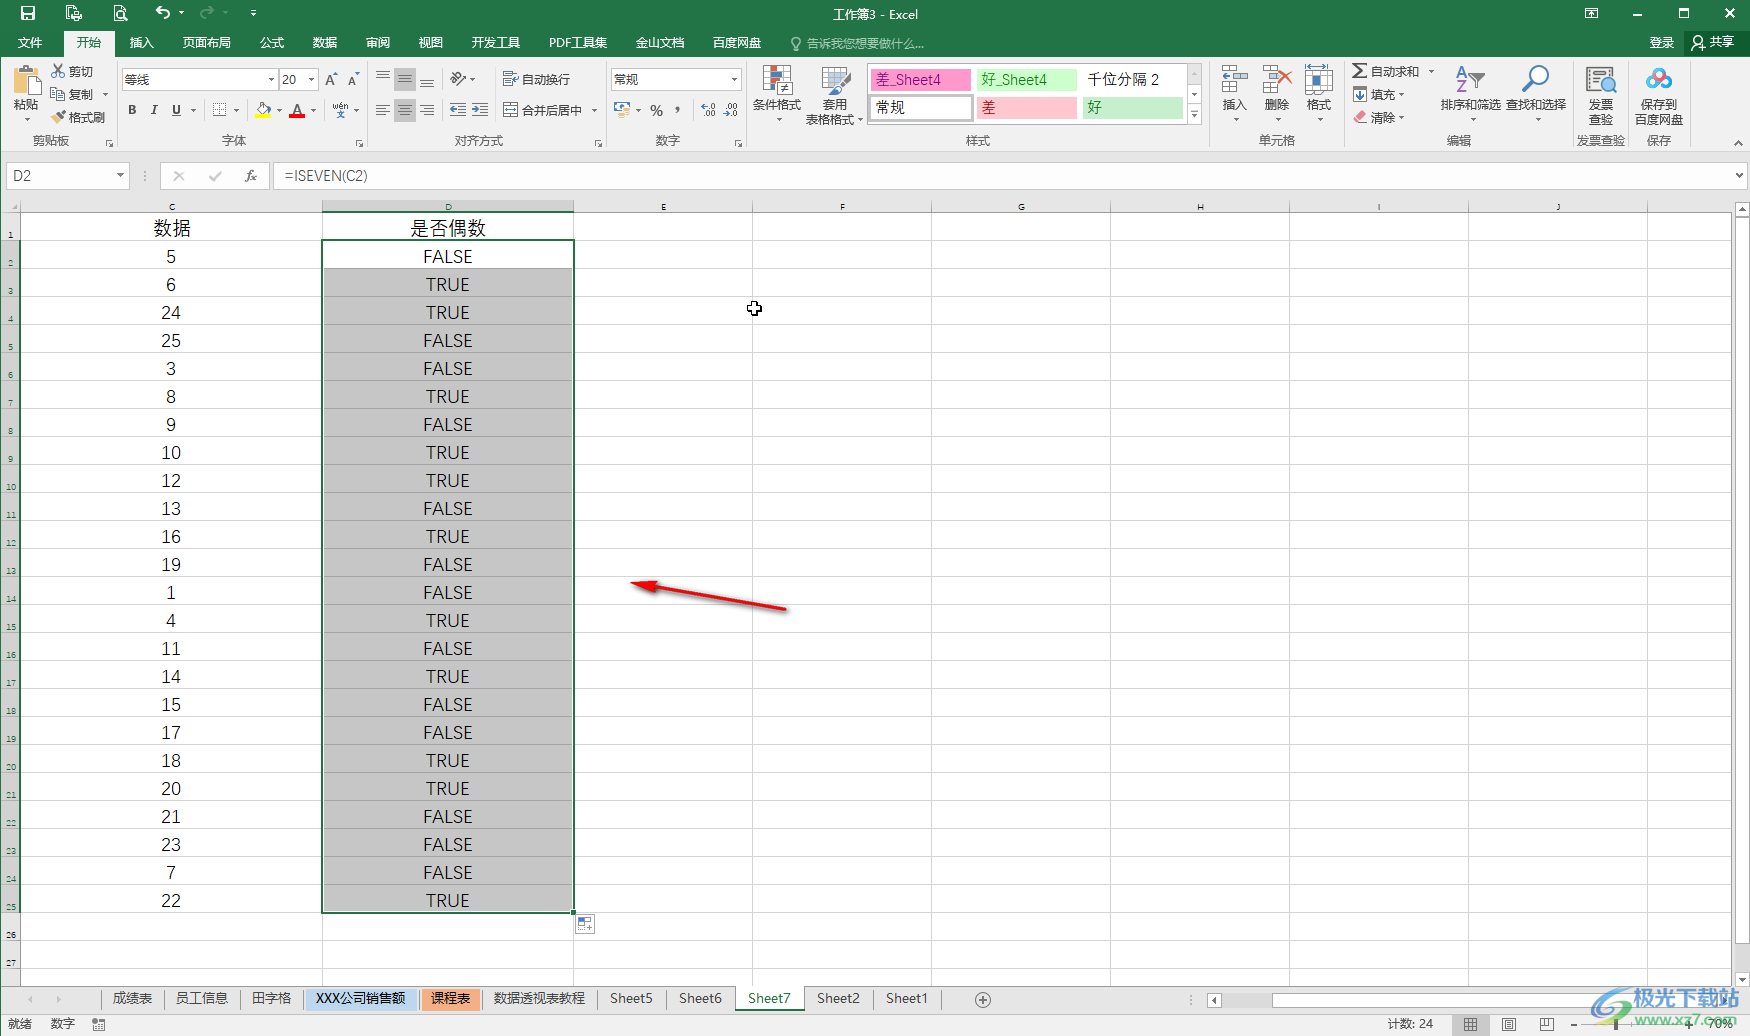Select the Format Painter brush
Image resolution: width=1750 pixels, height=1036 pixels.
point(58,117)
